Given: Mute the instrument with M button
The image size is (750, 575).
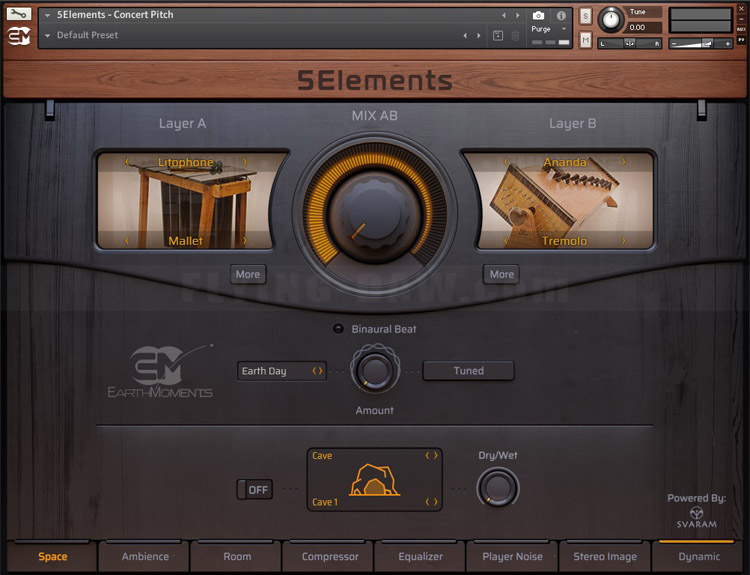Looking at the screenshot, I should [585, 40].
